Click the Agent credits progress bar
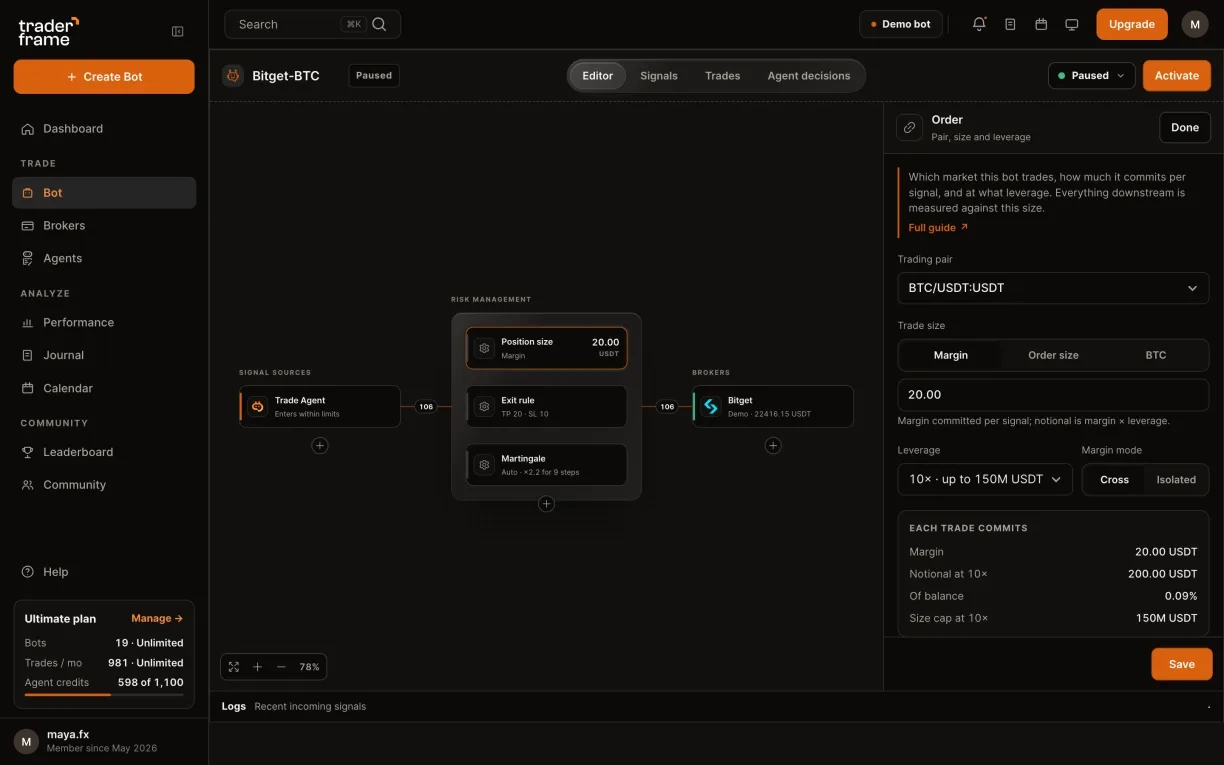 pyautogui.click(x=104, y=694)
